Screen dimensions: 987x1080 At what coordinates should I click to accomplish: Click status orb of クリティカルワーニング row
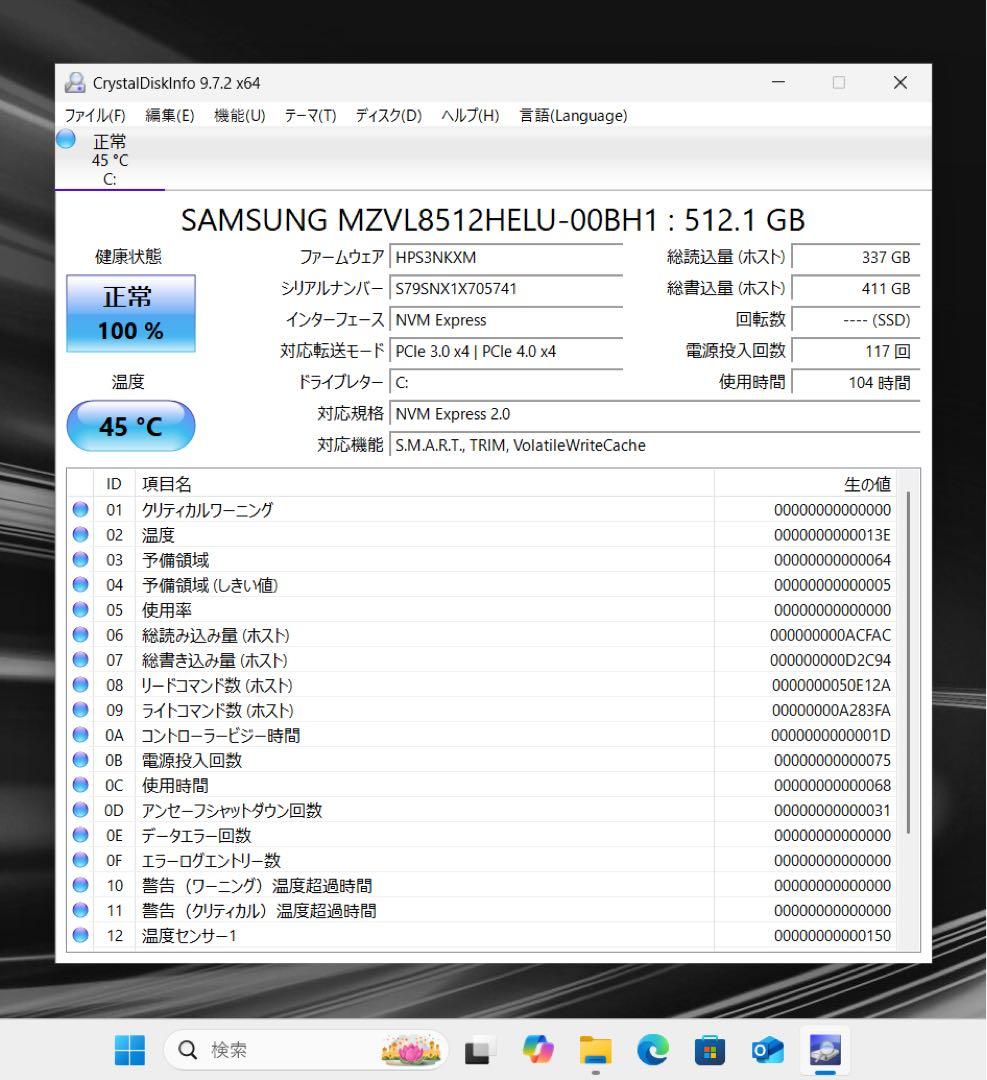coord(81,510)
